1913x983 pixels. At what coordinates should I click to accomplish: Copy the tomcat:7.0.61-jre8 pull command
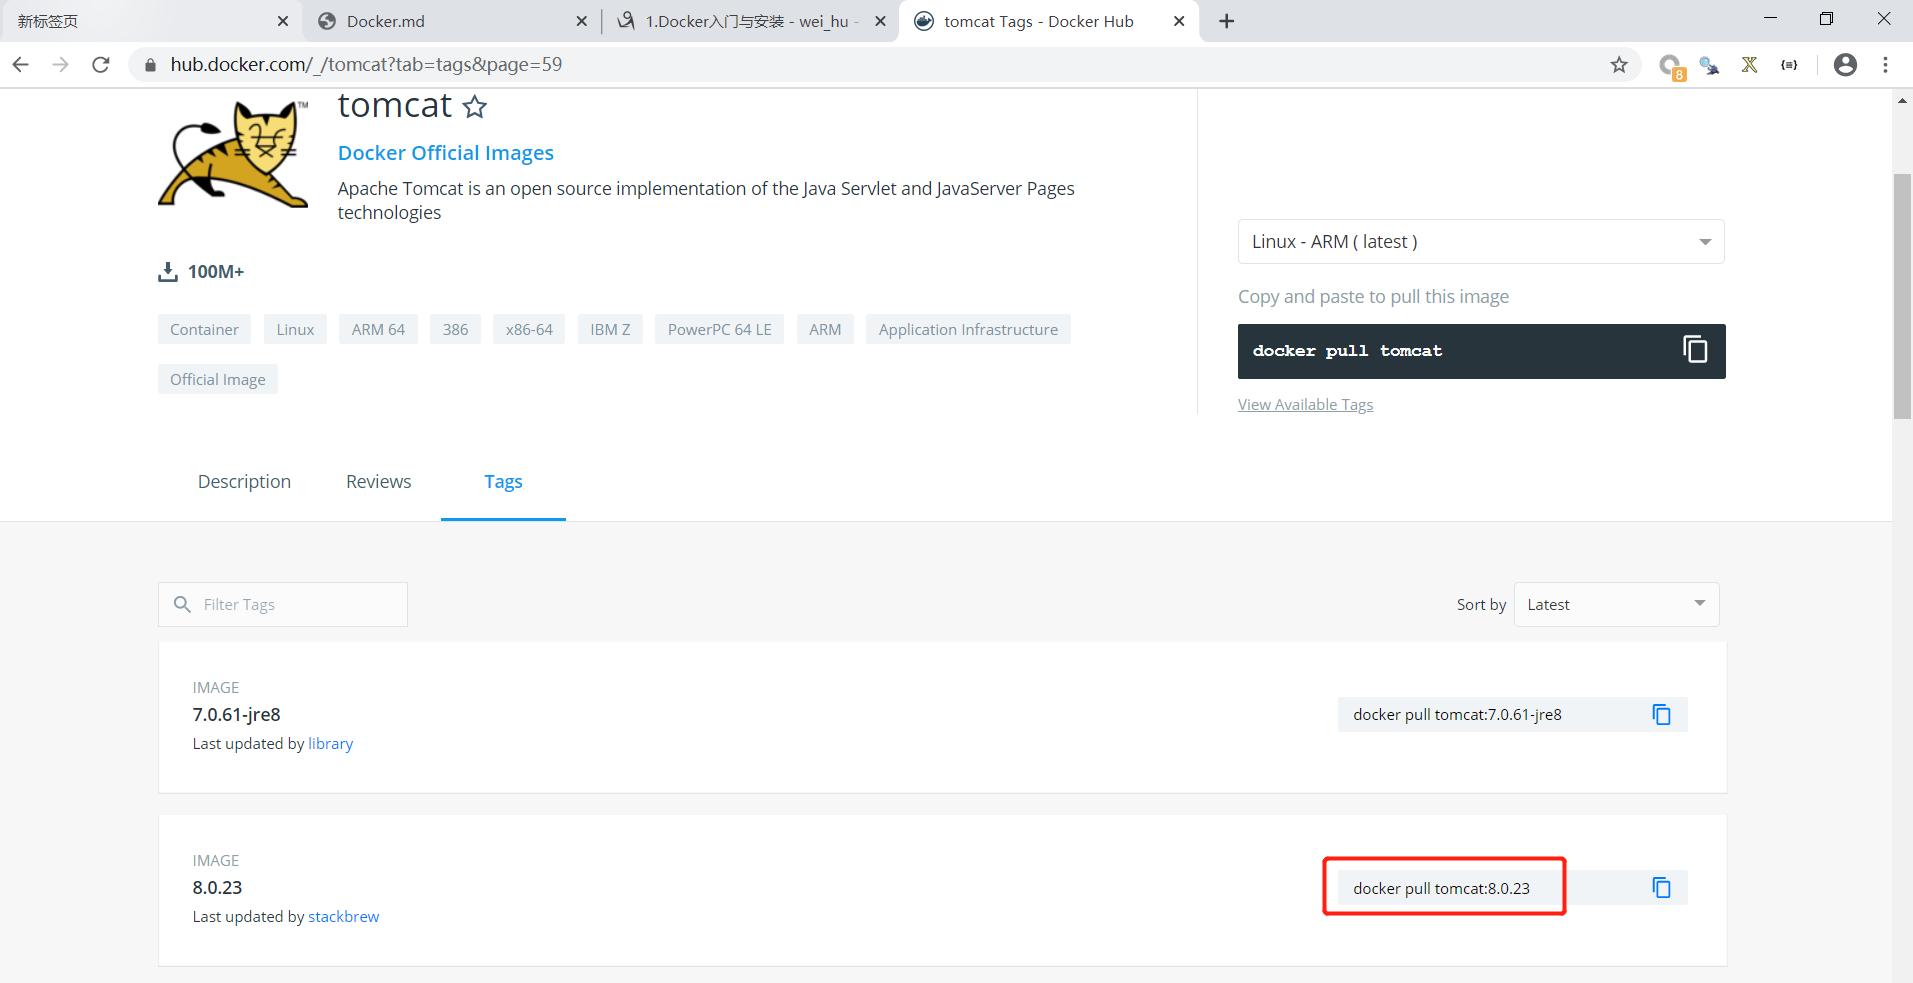(x=1661, y=714)
